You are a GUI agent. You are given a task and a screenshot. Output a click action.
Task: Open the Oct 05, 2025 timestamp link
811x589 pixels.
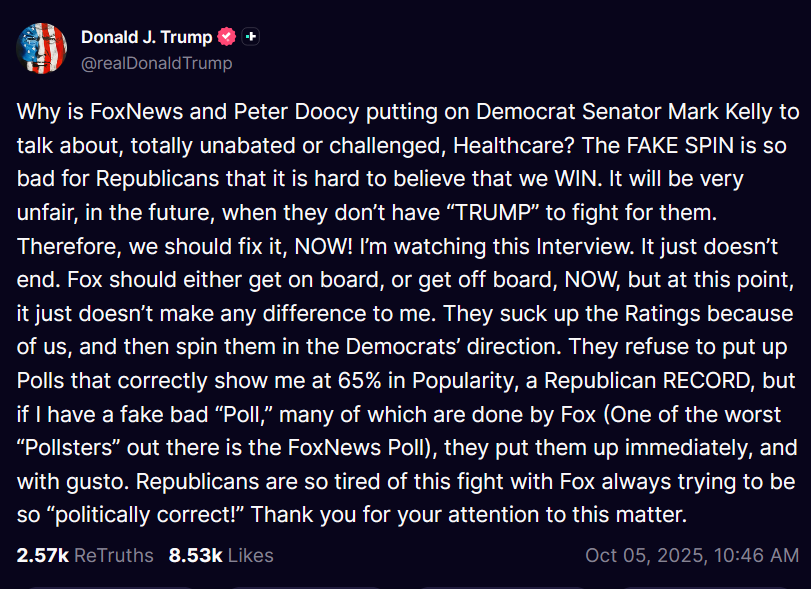coord(692,555)
